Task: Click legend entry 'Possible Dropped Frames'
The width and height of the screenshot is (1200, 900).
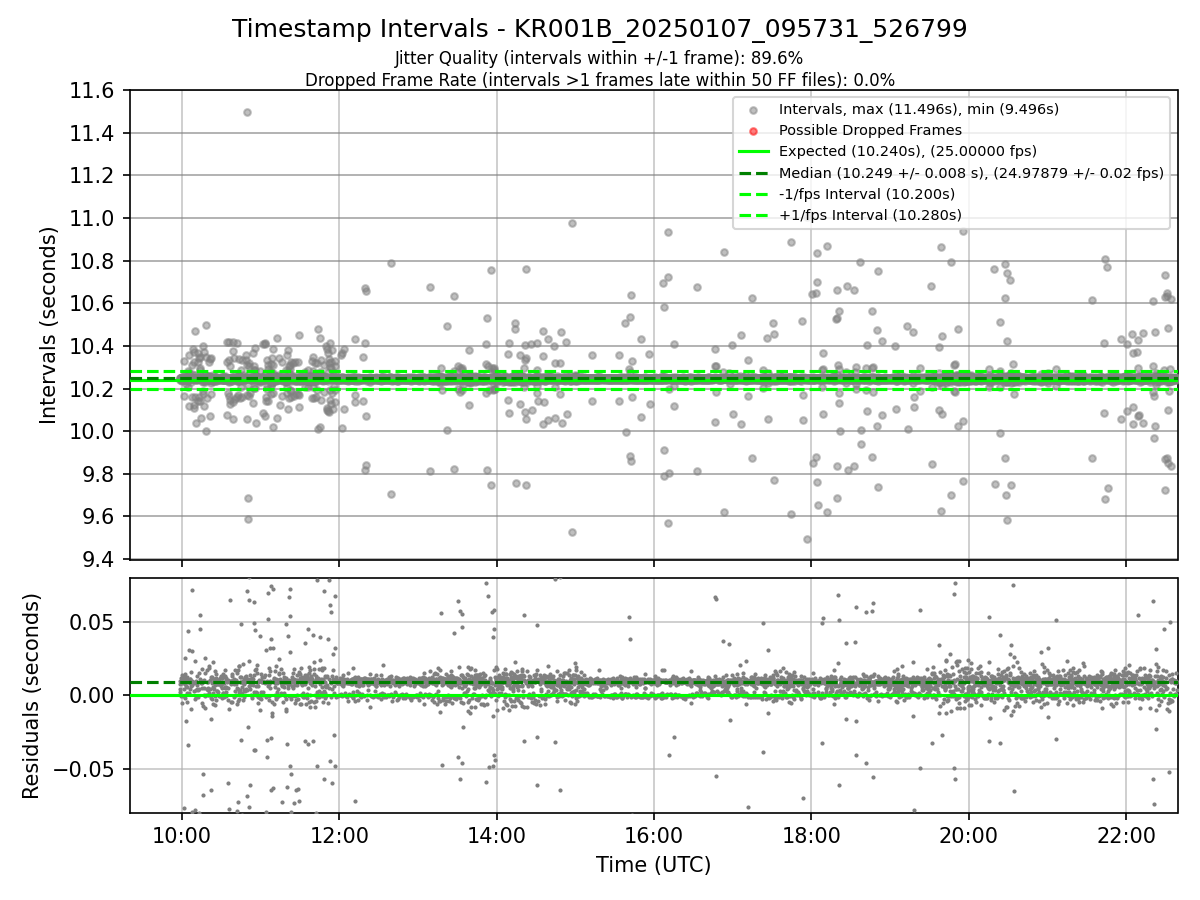Action: pyautogui.click(x=870, y=130)
